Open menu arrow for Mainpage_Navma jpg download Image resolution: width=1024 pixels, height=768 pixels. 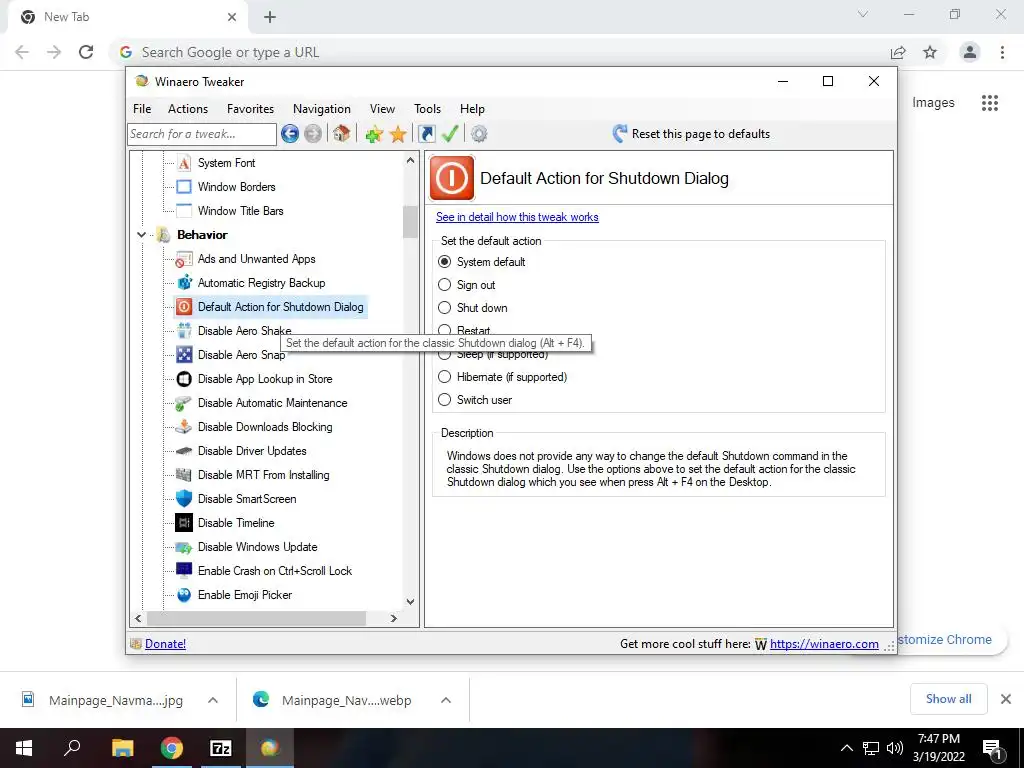[x=213, y=700]
